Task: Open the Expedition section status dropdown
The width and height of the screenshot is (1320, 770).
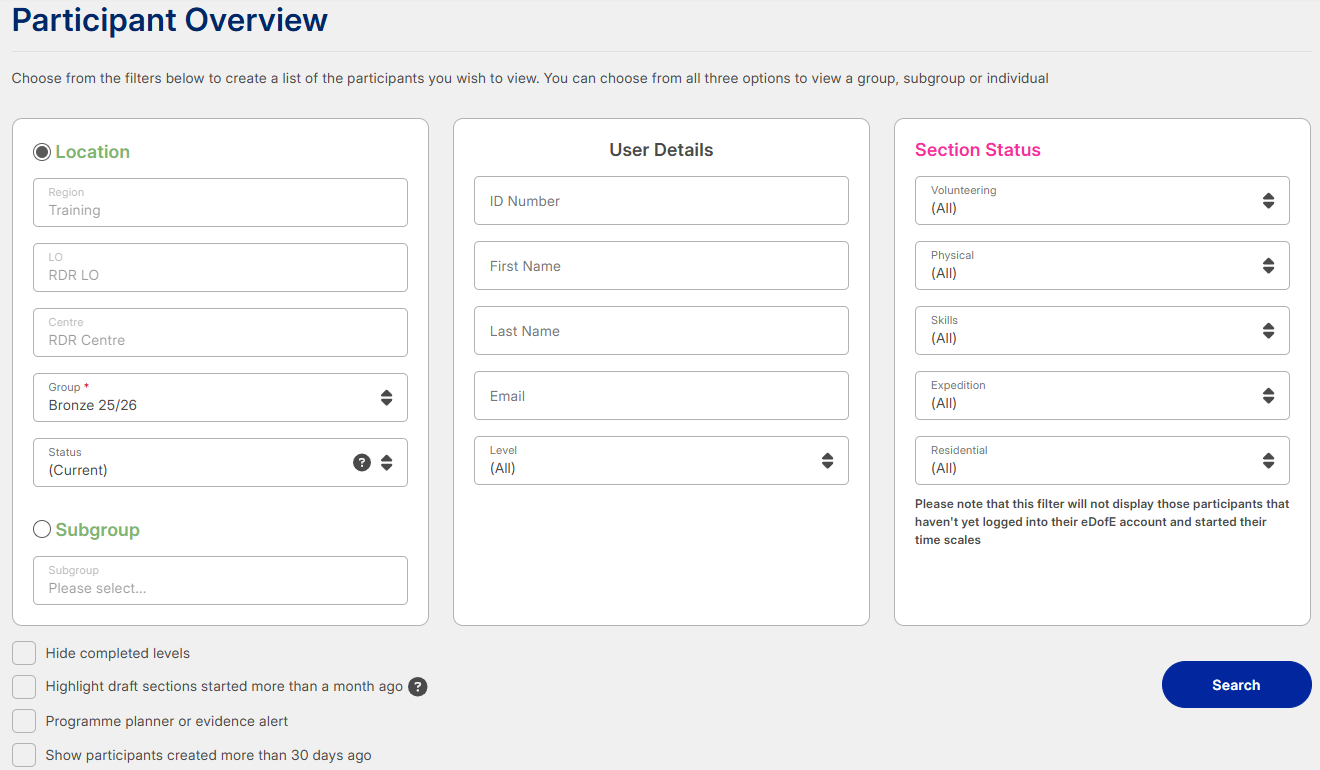Action: (1102, 395)
